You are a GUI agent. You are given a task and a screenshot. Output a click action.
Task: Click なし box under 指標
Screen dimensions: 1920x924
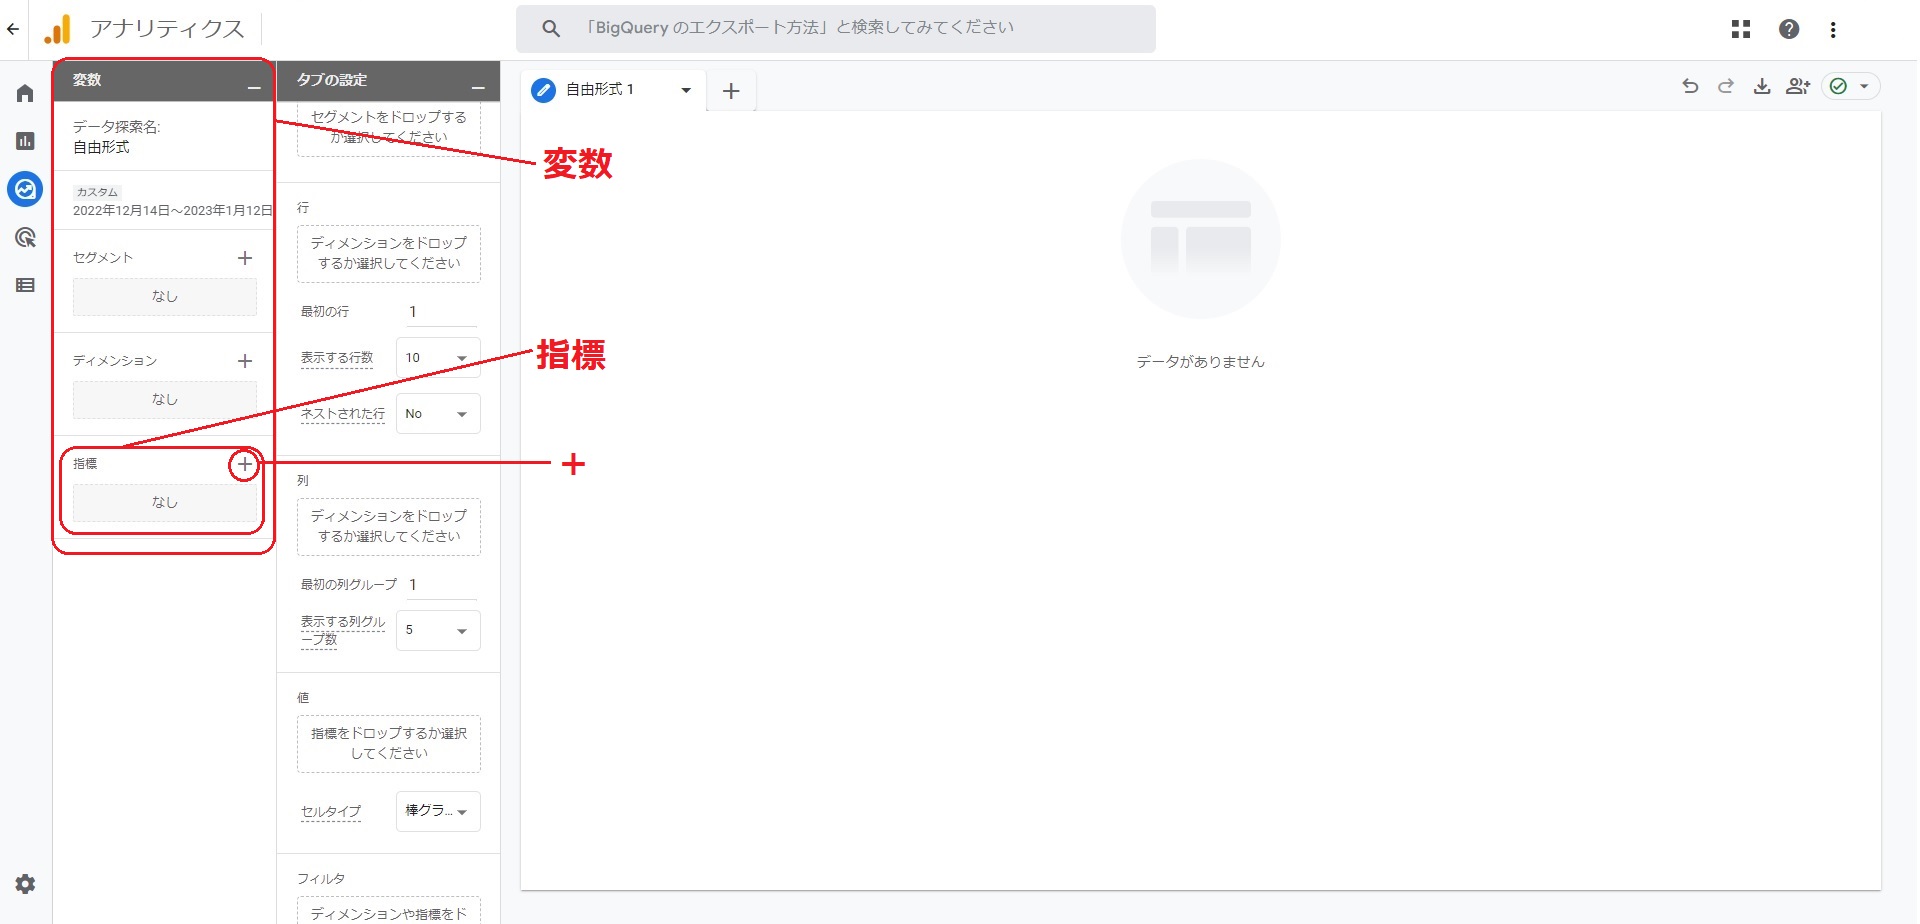165,503
